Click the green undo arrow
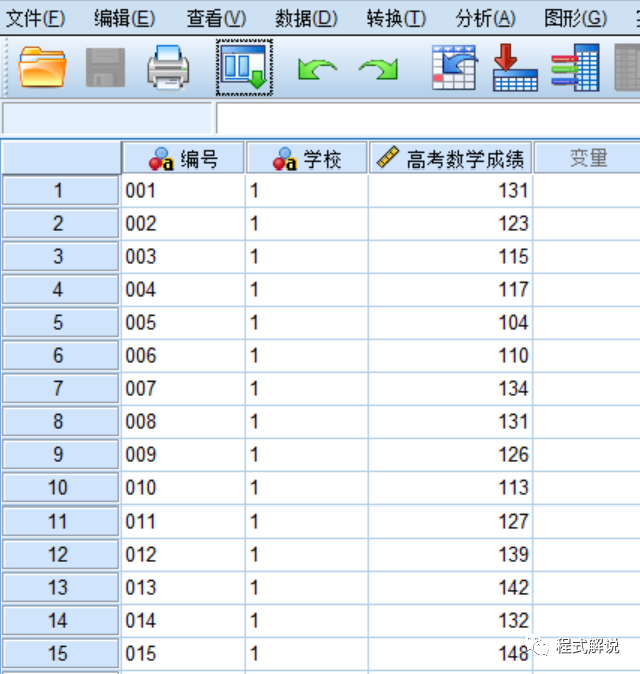 (317, 69)
